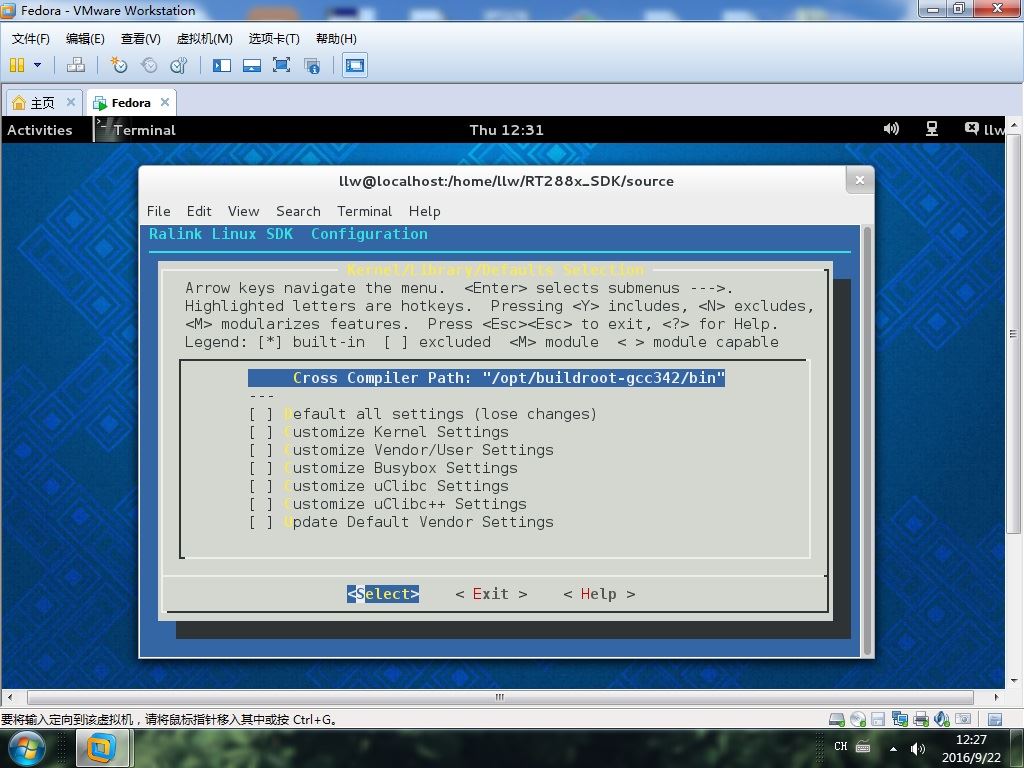1024x768 pixels.
Task: Open the terminal View menu
Action: (x=244, y=211)
